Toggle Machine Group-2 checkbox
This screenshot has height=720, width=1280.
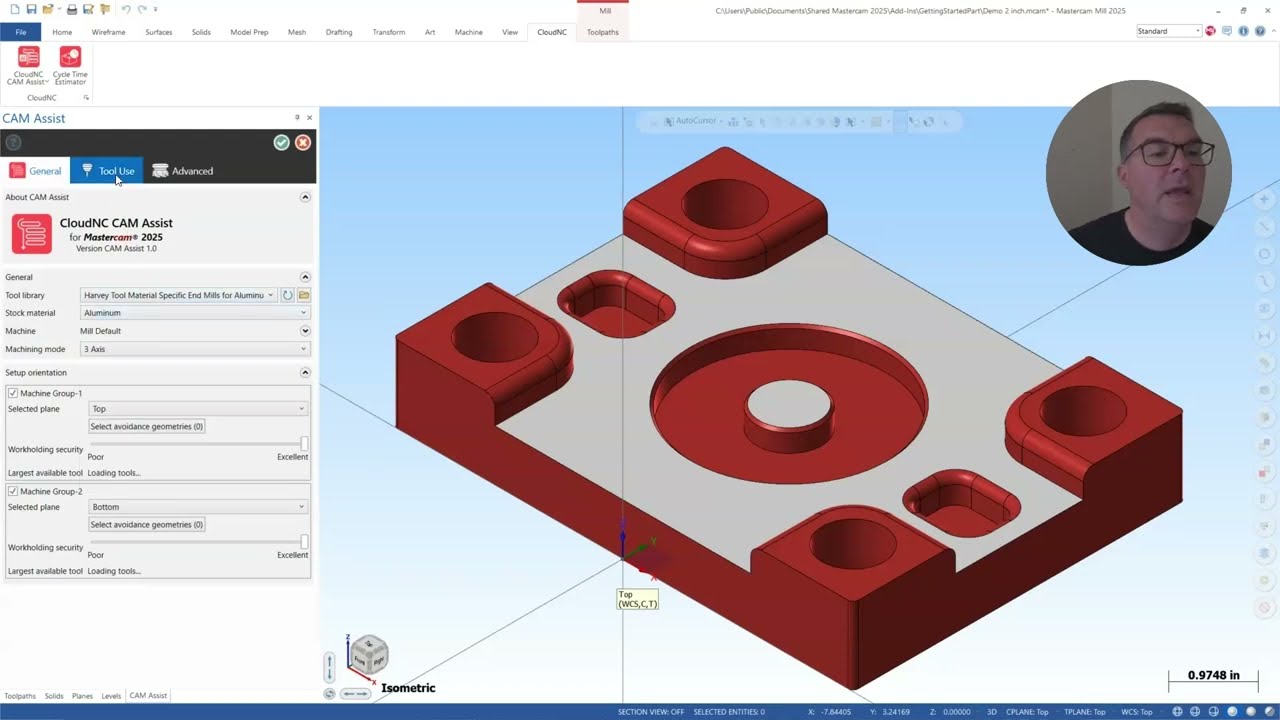[13, 491]
